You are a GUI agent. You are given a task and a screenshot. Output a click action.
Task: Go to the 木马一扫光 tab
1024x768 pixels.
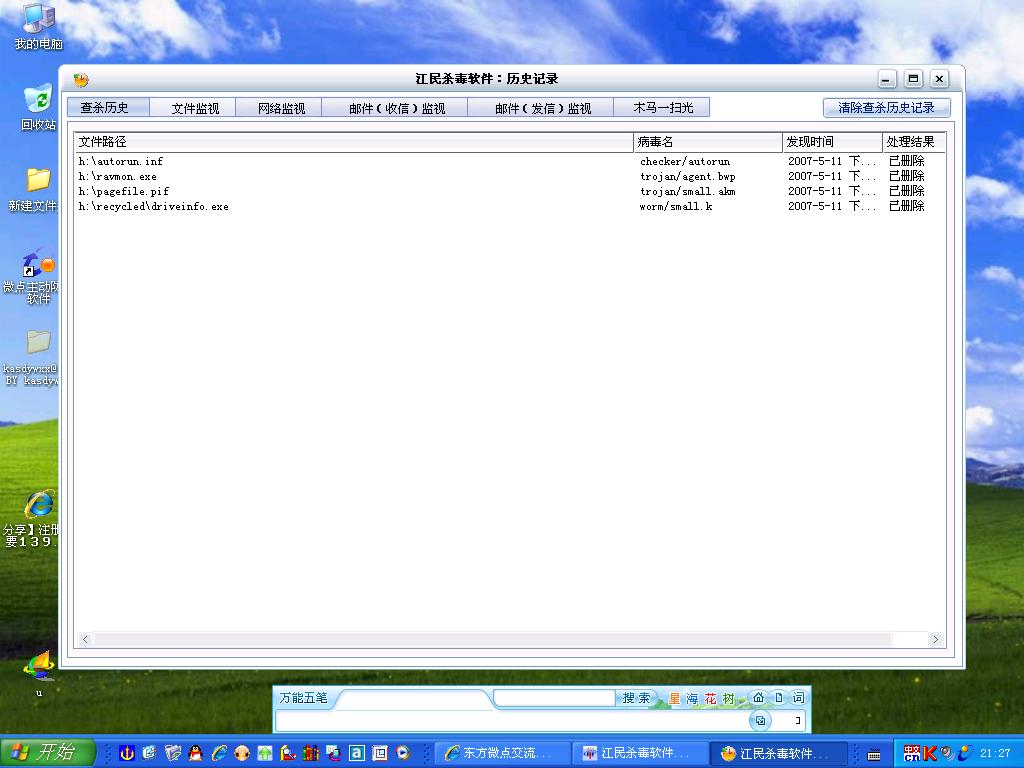coord(662,108)
